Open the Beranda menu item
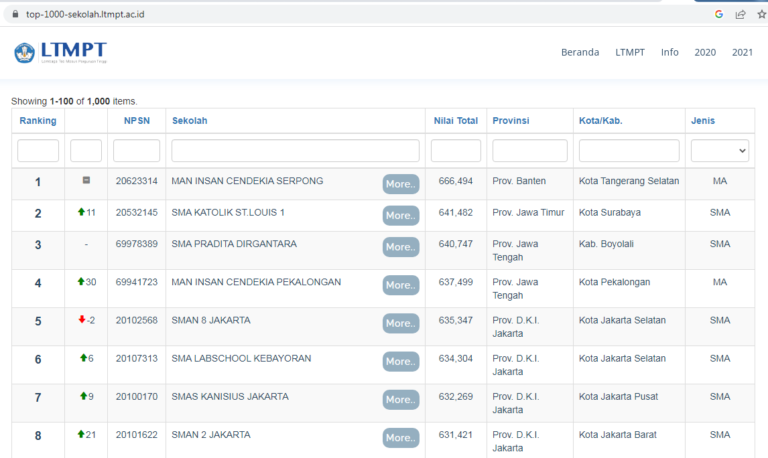Screen dimensions: 768x458 point(580,52)
